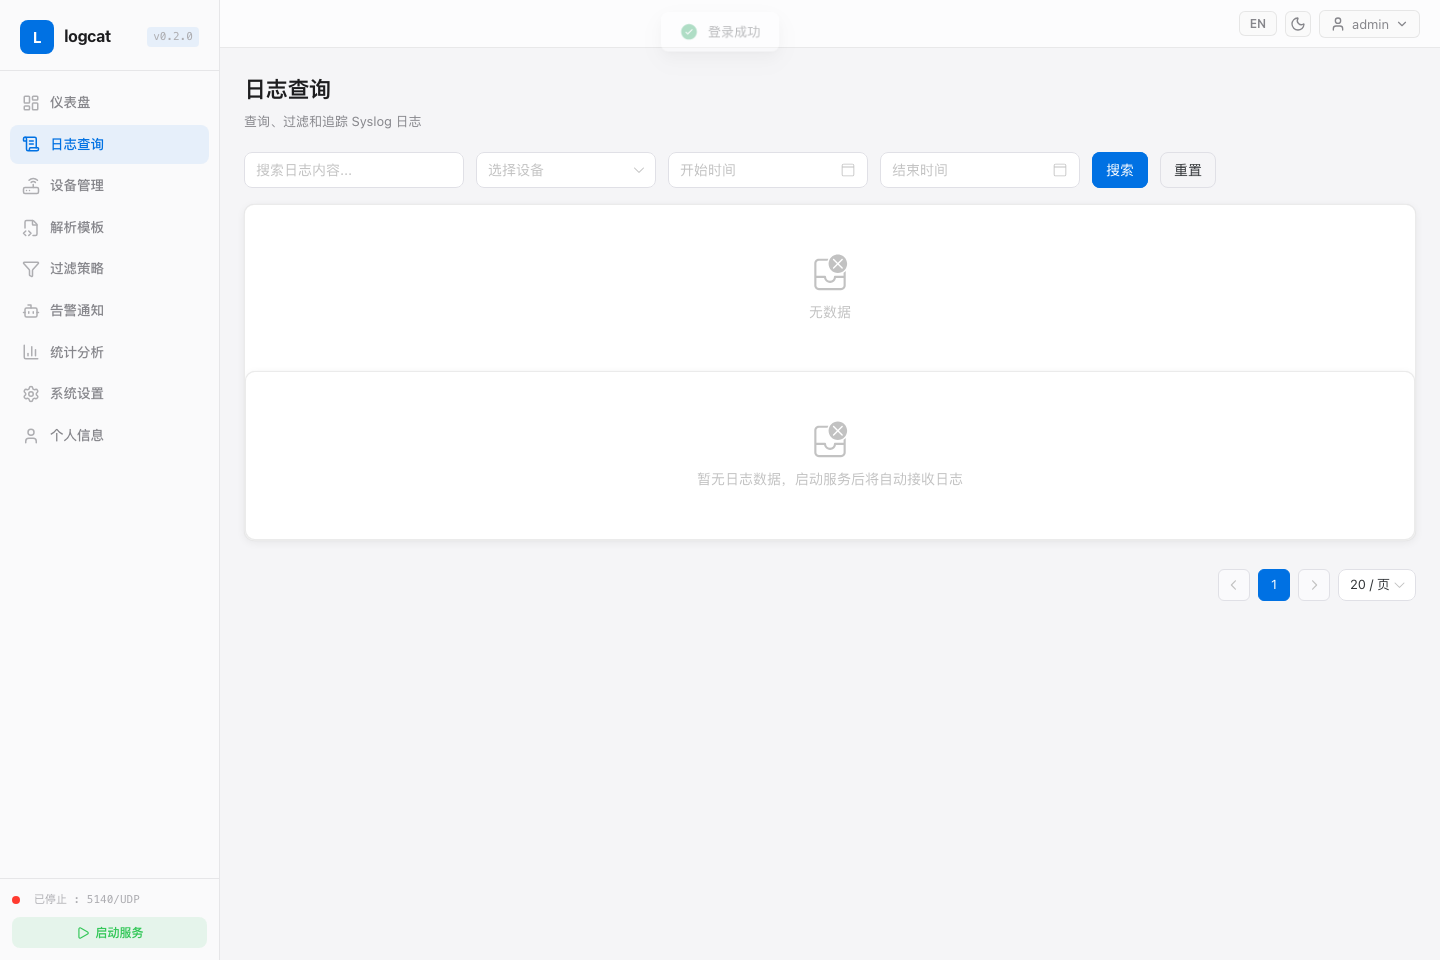This screenshot has height=960, width=1440.
Task: Click the alert notification icon
Action: tap(31, 311)
